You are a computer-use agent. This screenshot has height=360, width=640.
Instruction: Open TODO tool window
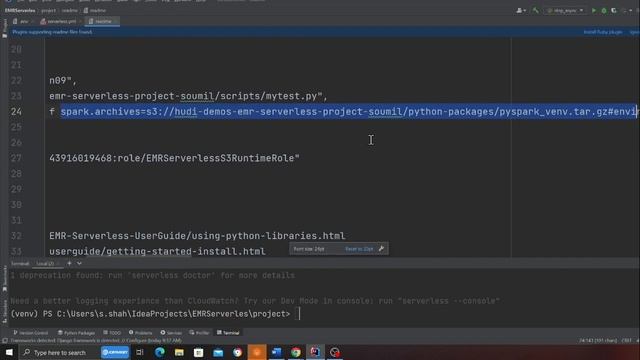pos(112,333)
